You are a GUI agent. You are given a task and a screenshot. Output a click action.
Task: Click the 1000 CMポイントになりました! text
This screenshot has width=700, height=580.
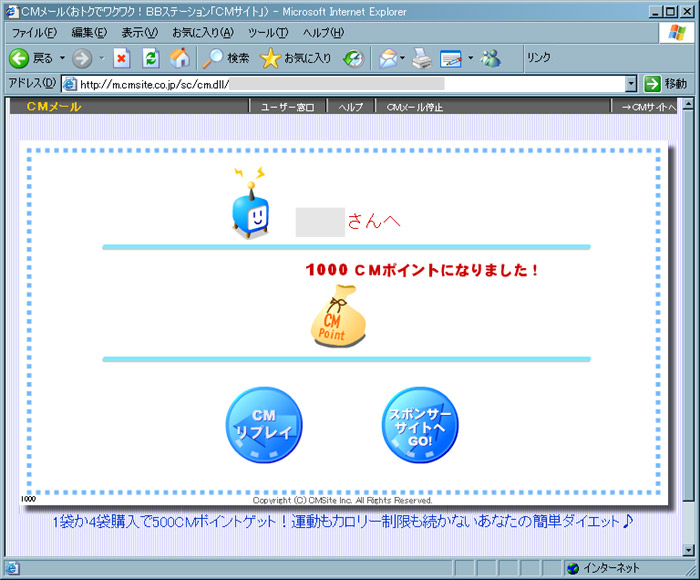(x=422, y=270)
